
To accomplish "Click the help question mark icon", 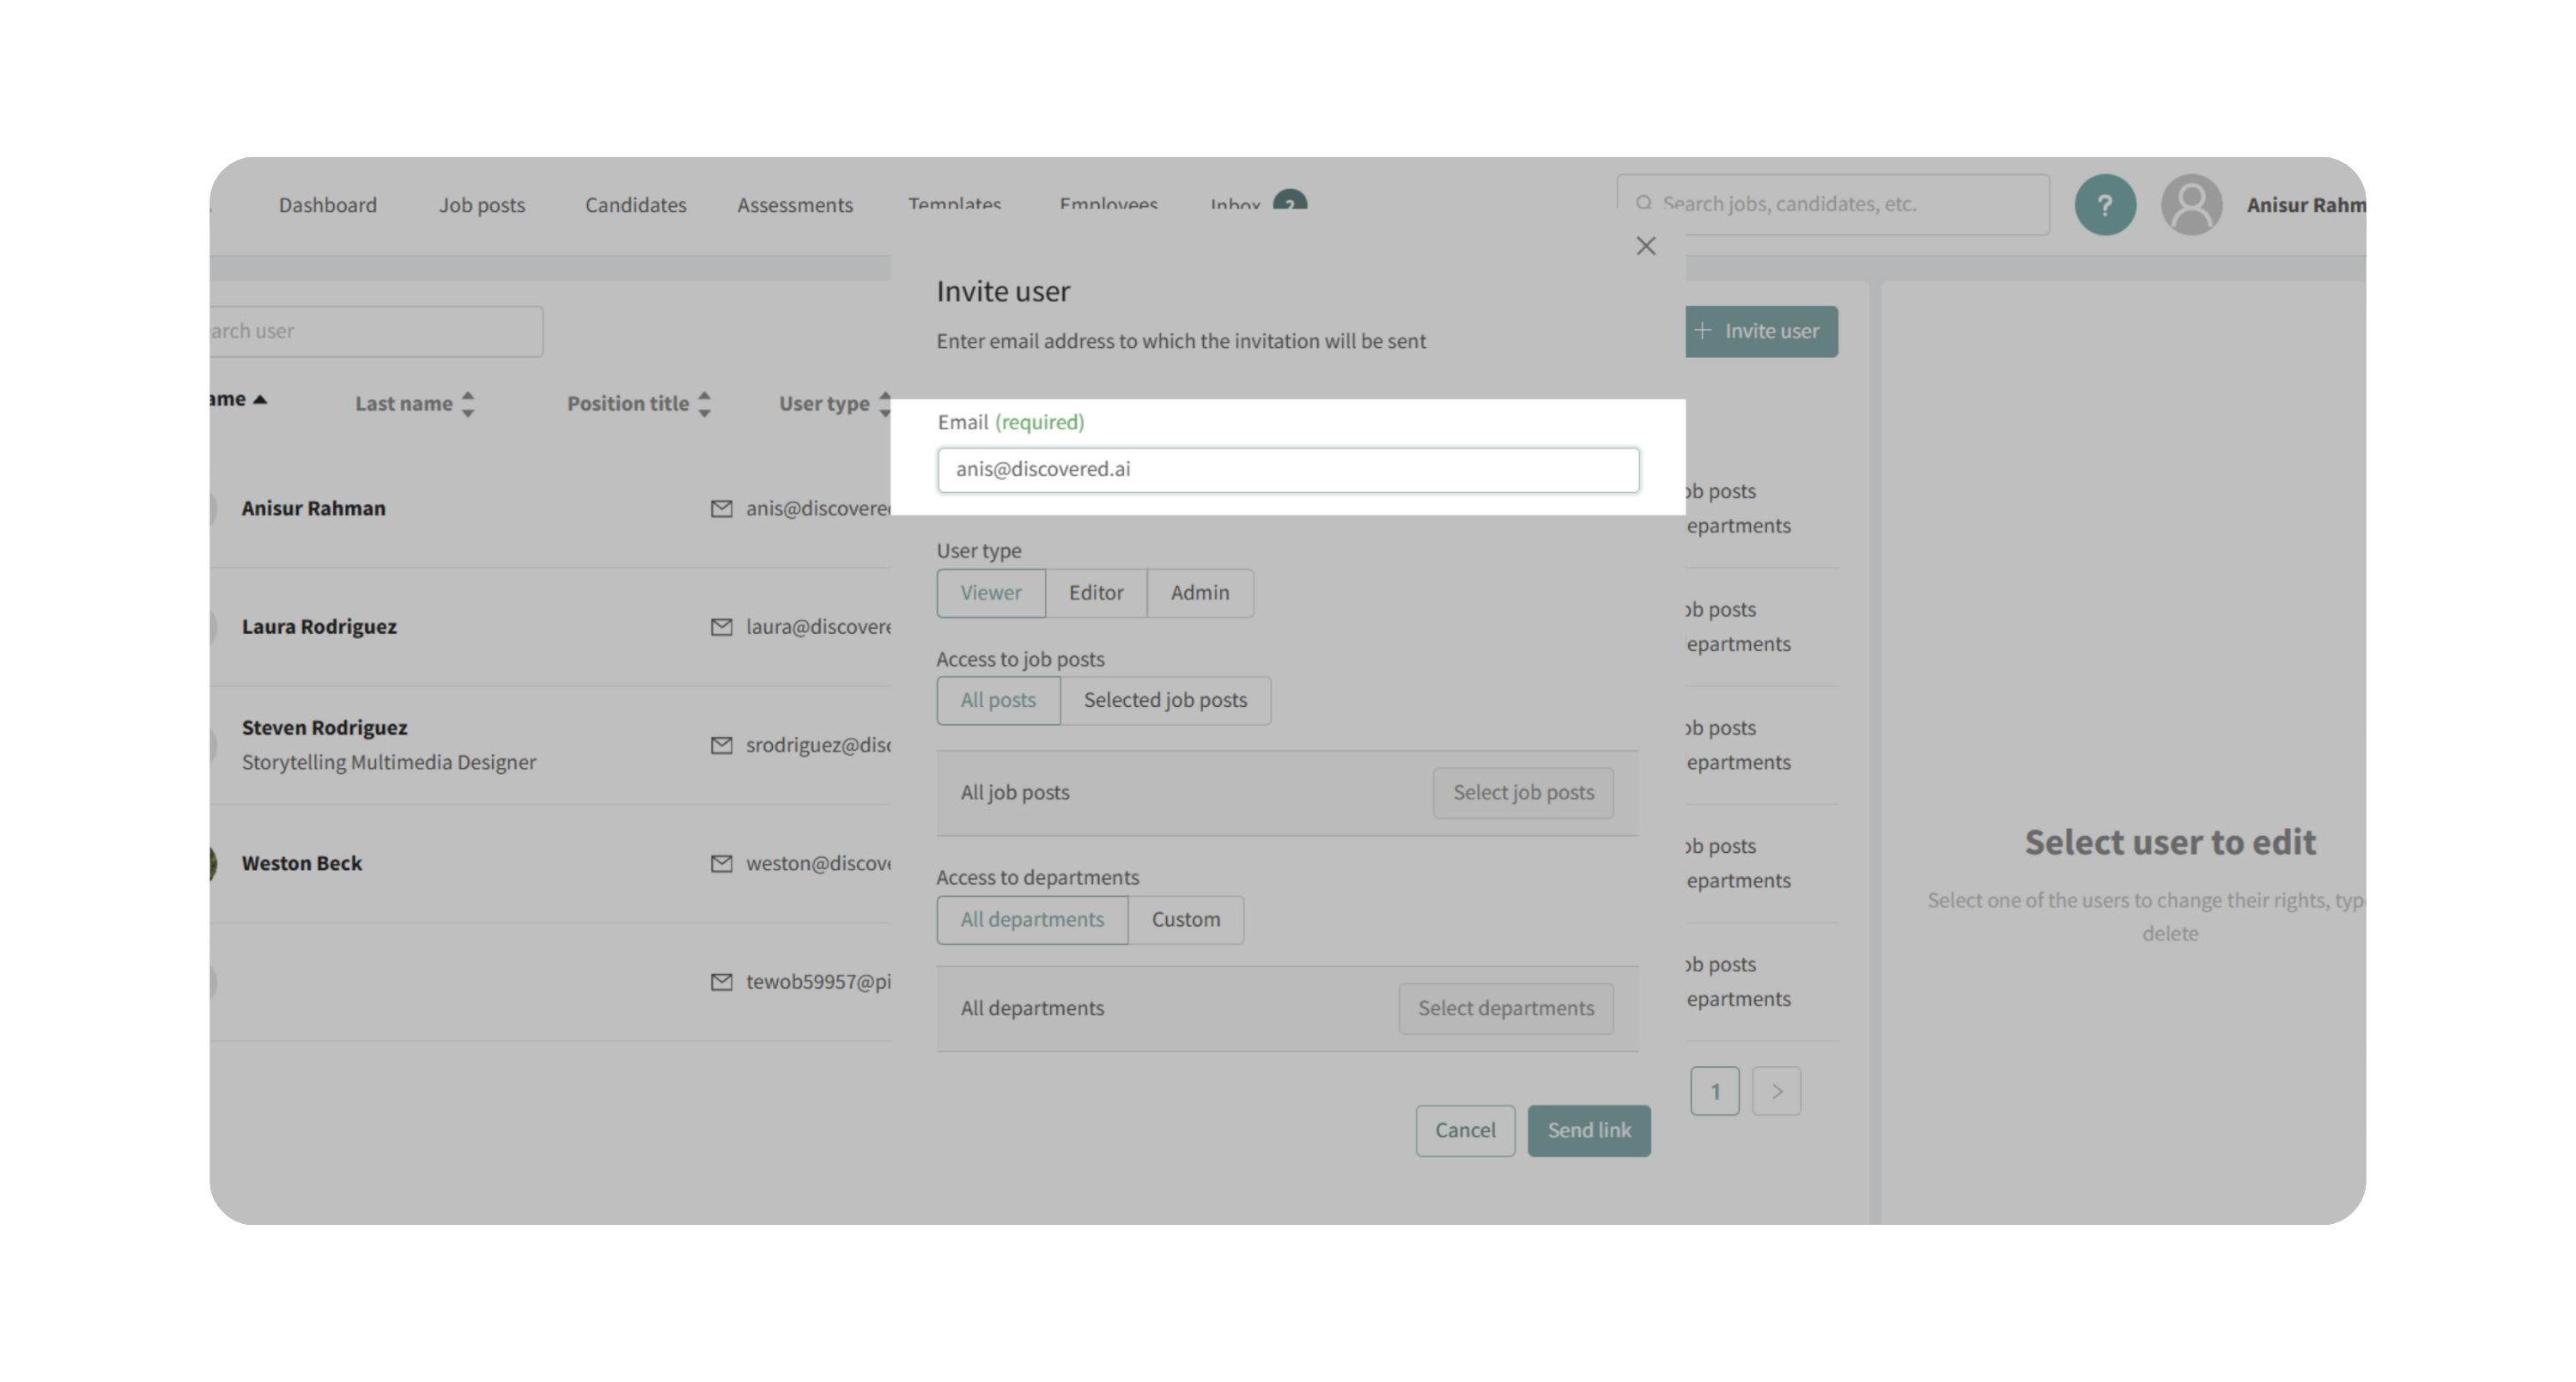I will tap(2105, 205).
